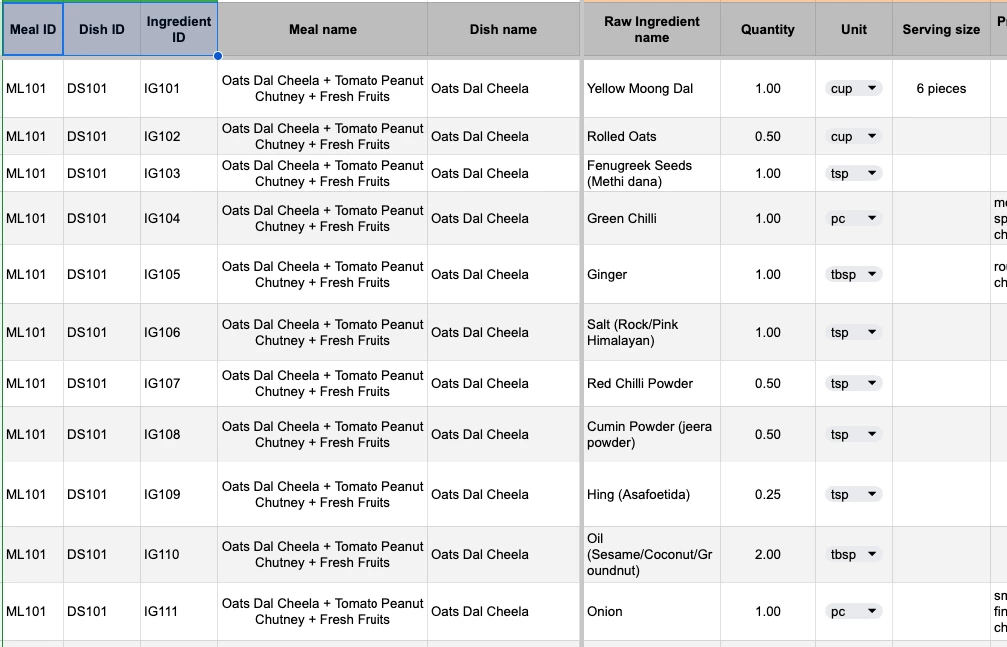Select cell IG108
Image resolution: width=1007 pixels, height=647 pixels.
coord(179,434)
